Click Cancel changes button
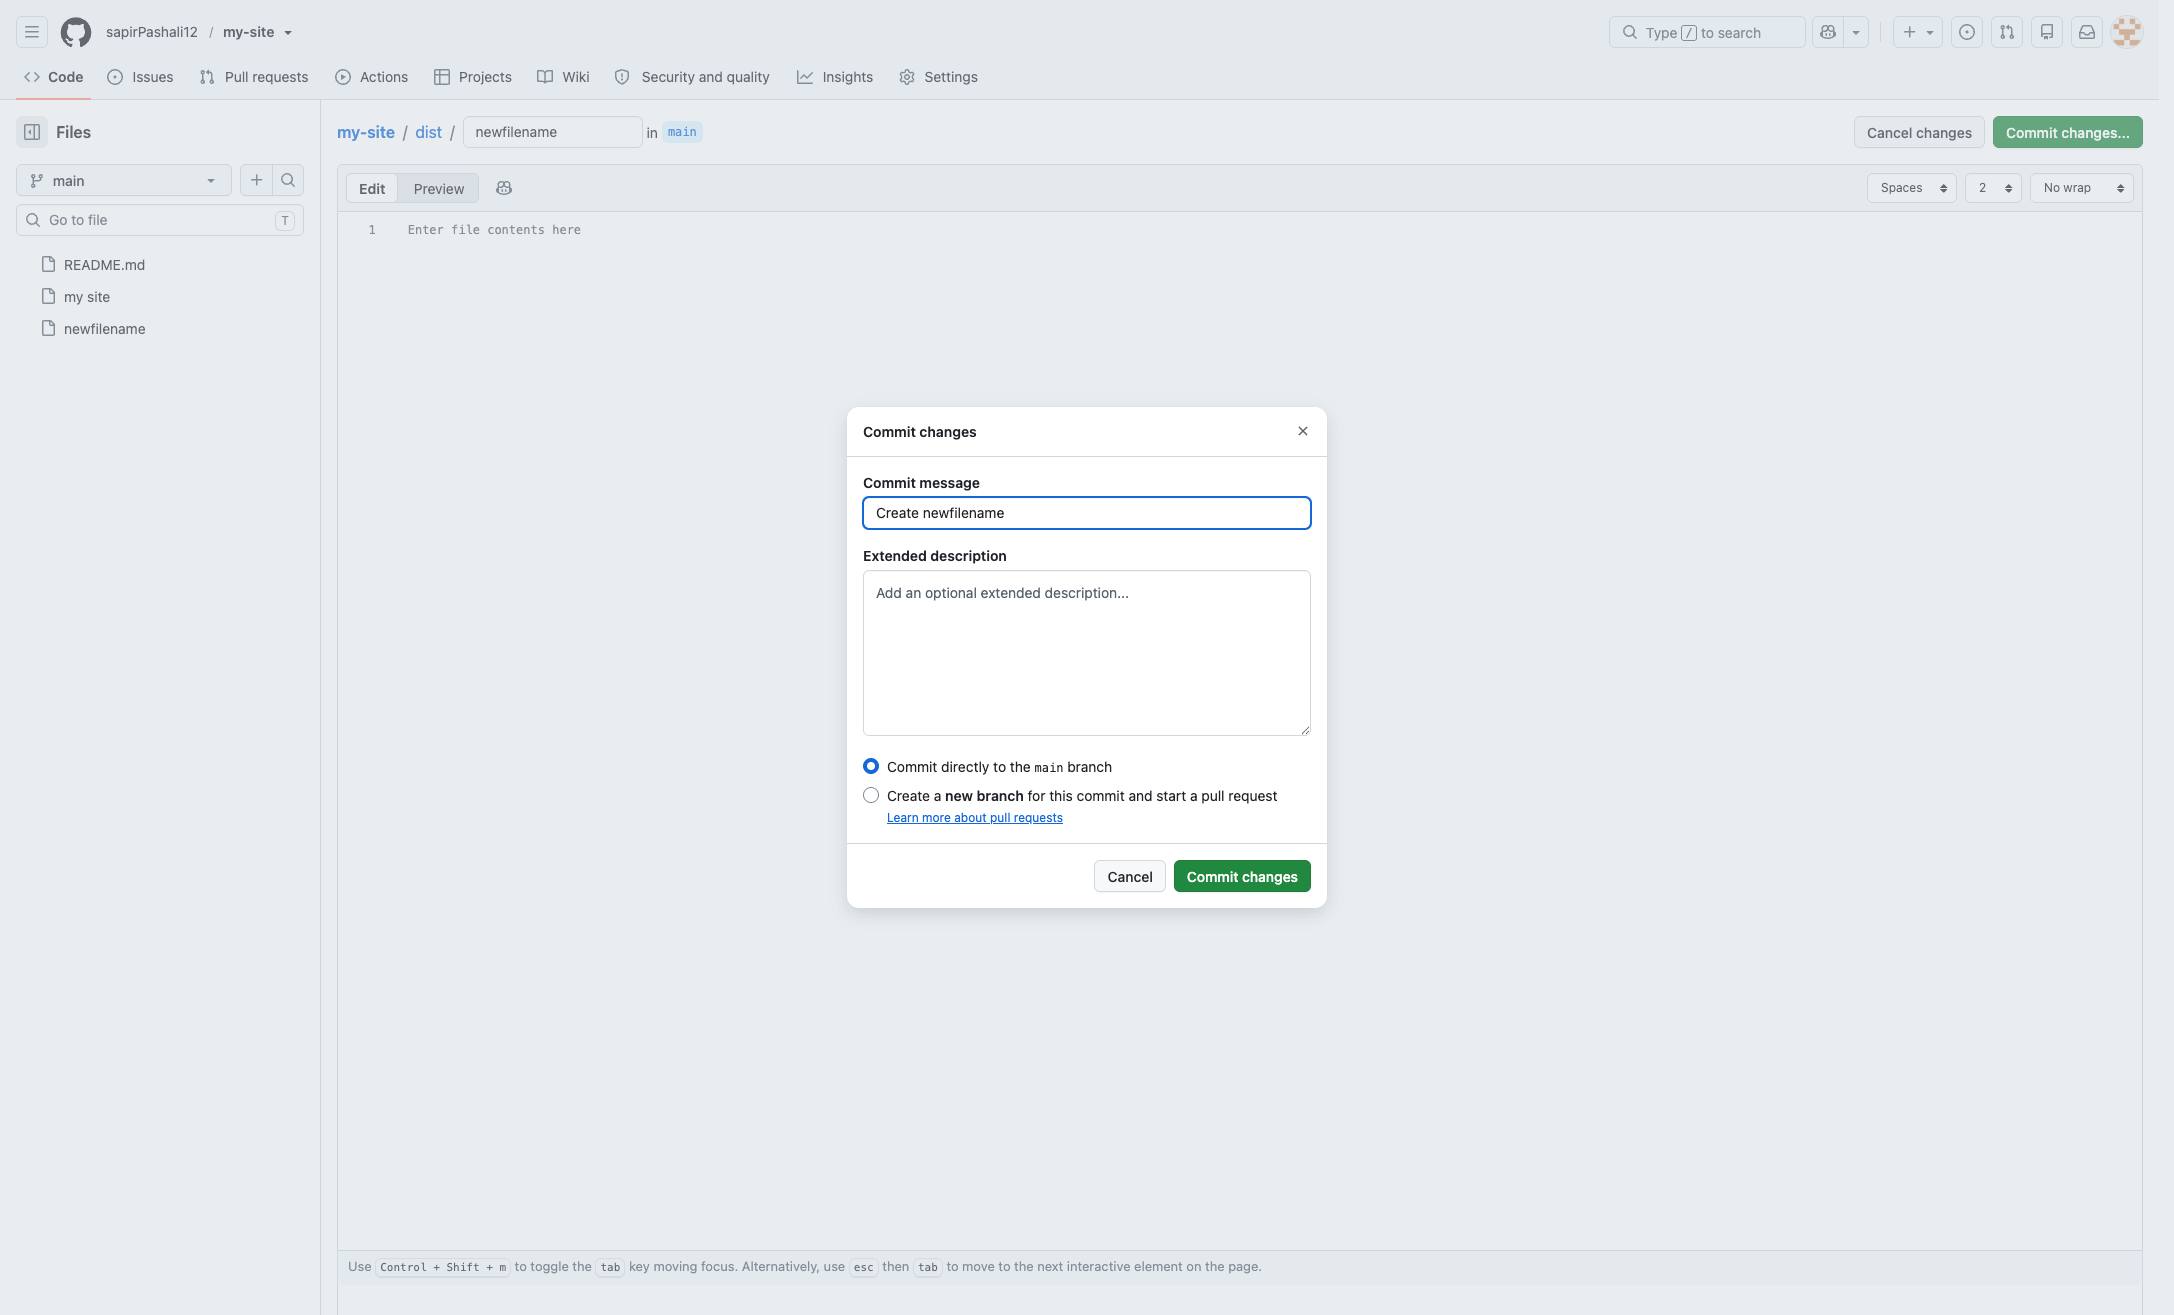The height and width of the screenshot is (1315, 2174). point(1919,132)
